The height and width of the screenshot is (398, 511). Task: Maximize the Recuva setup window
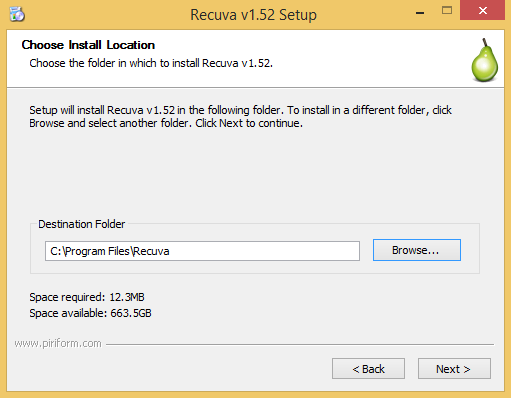(447, 11)
